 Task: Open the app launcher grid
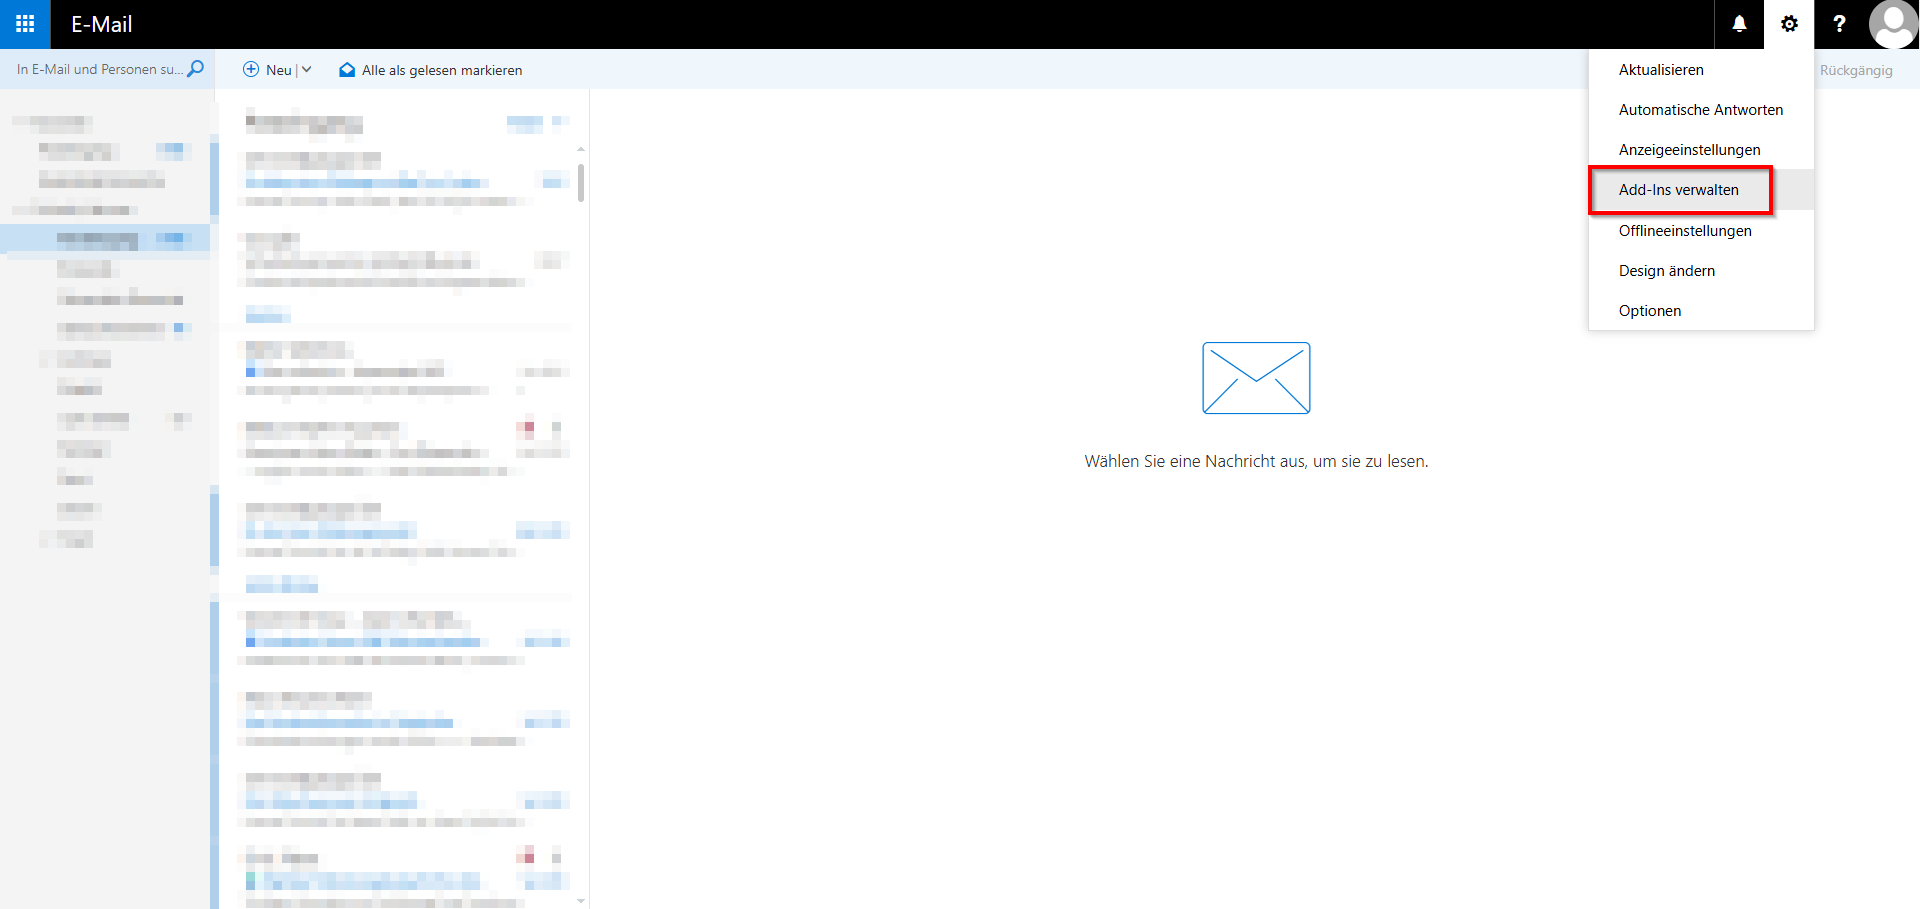[23, 24]
